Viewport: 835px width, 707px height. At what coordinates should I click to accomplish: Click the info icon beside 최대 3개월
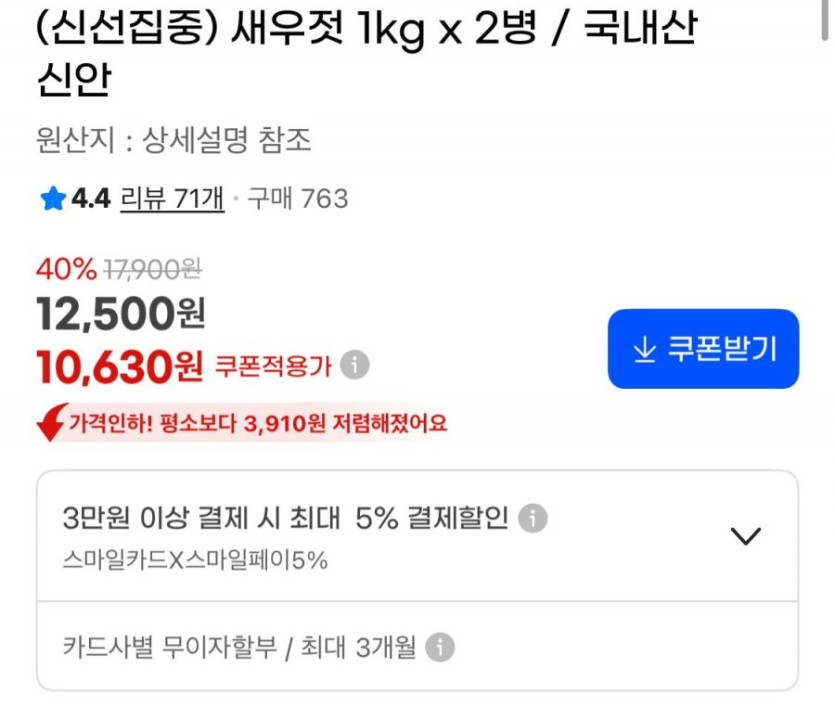440,647
